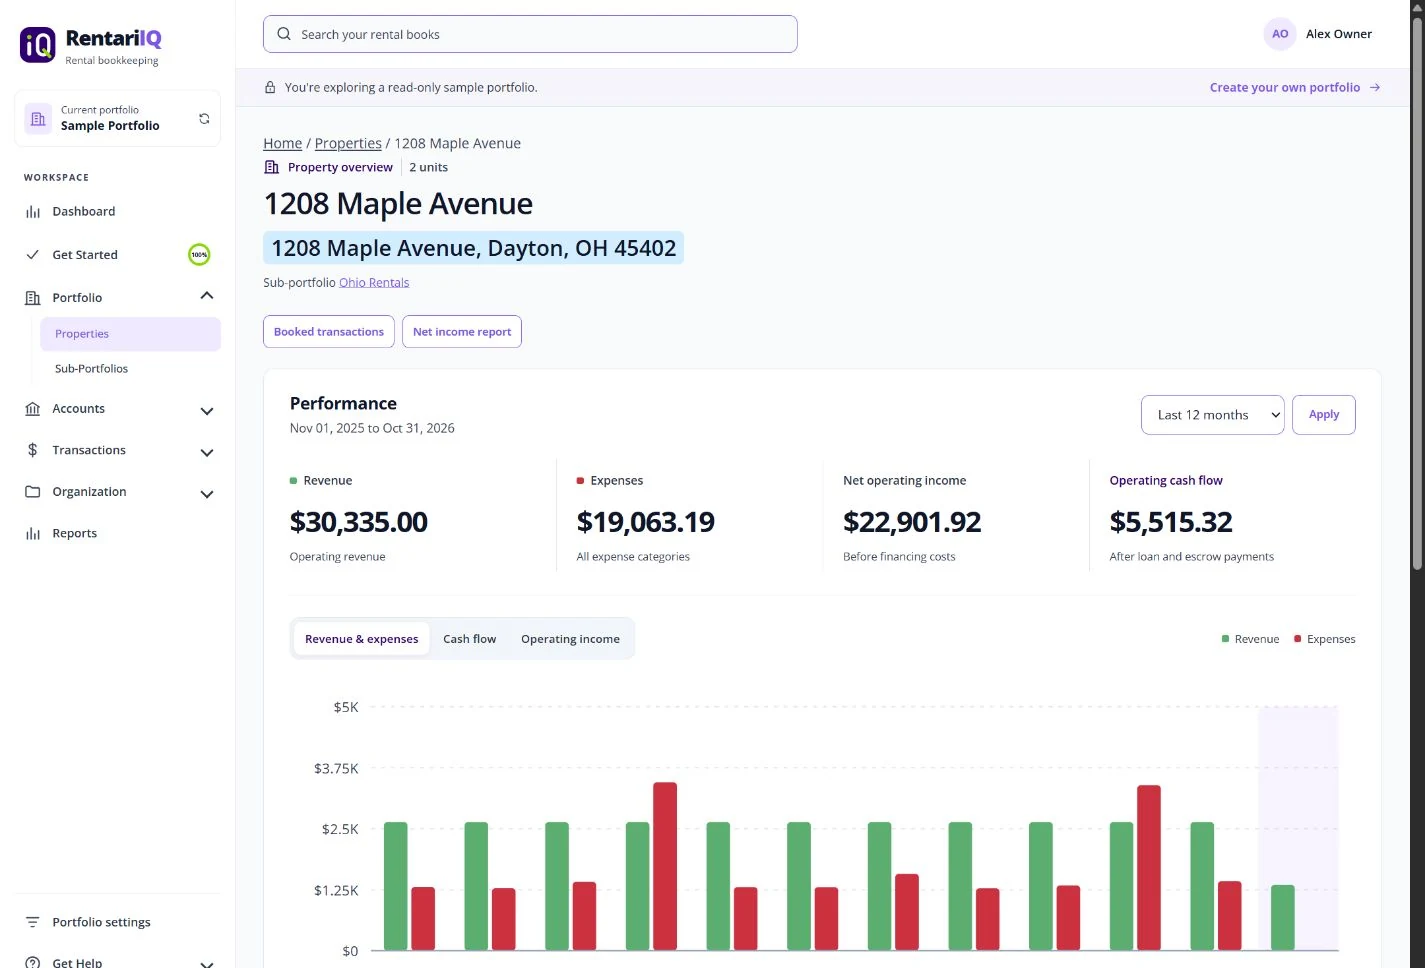Click the Accounts bank icon
1425x968 pixels.
click(33, 409)
